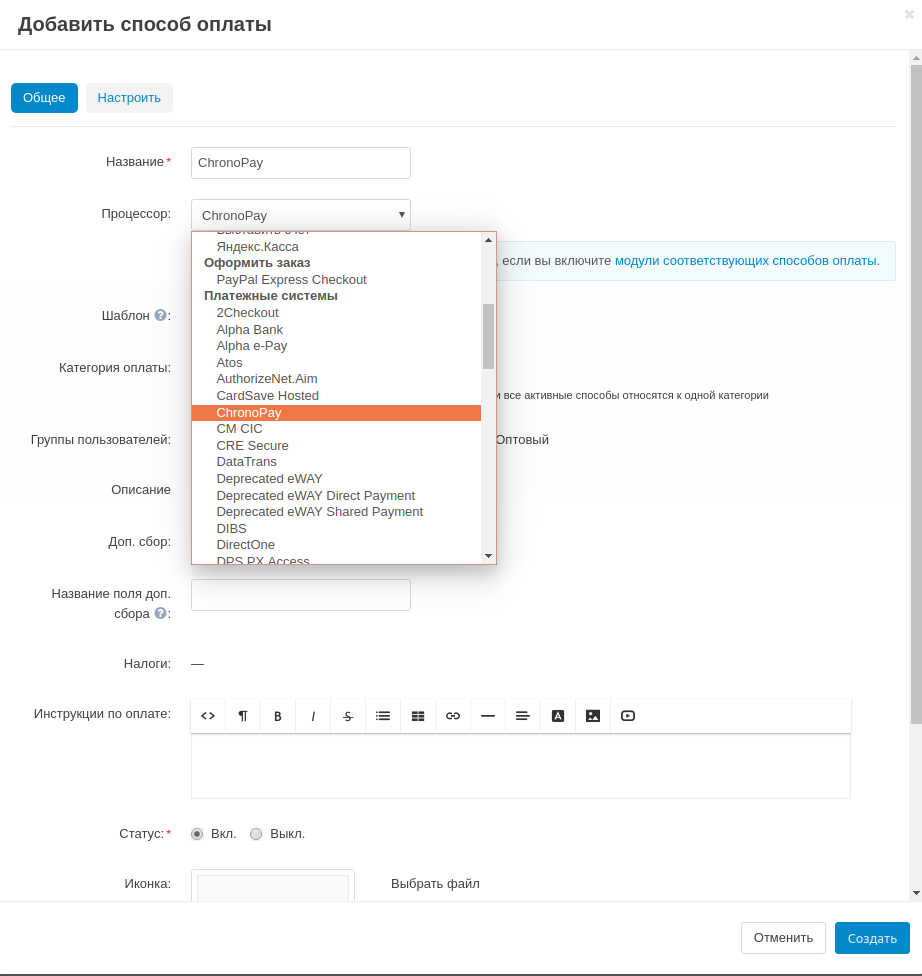Viewport: 922px width, 976px height.
Task: Open the Общее tab
Action: pyautogui.click(x=44, y=98)
